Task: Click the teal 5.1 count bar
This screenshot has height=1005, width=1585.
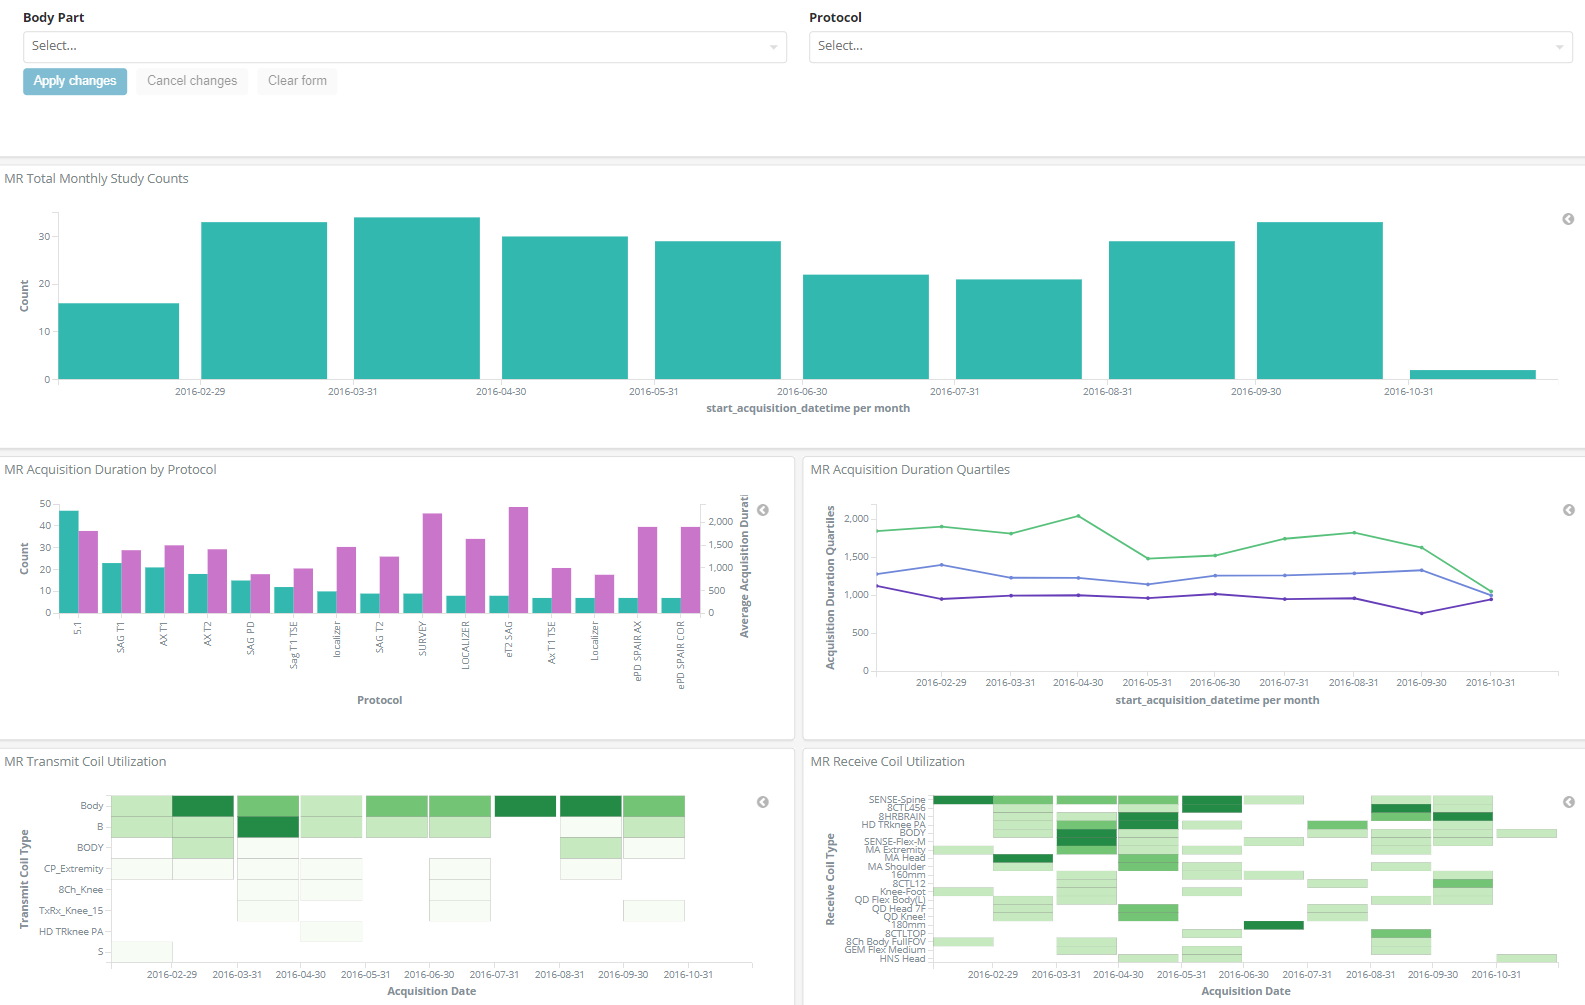Action: tap(68, 562)
